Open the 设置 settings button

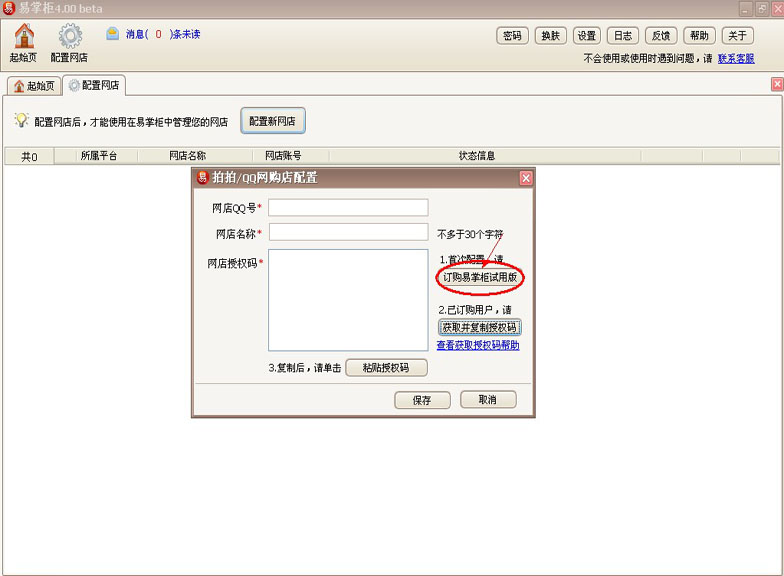(587, 36)
